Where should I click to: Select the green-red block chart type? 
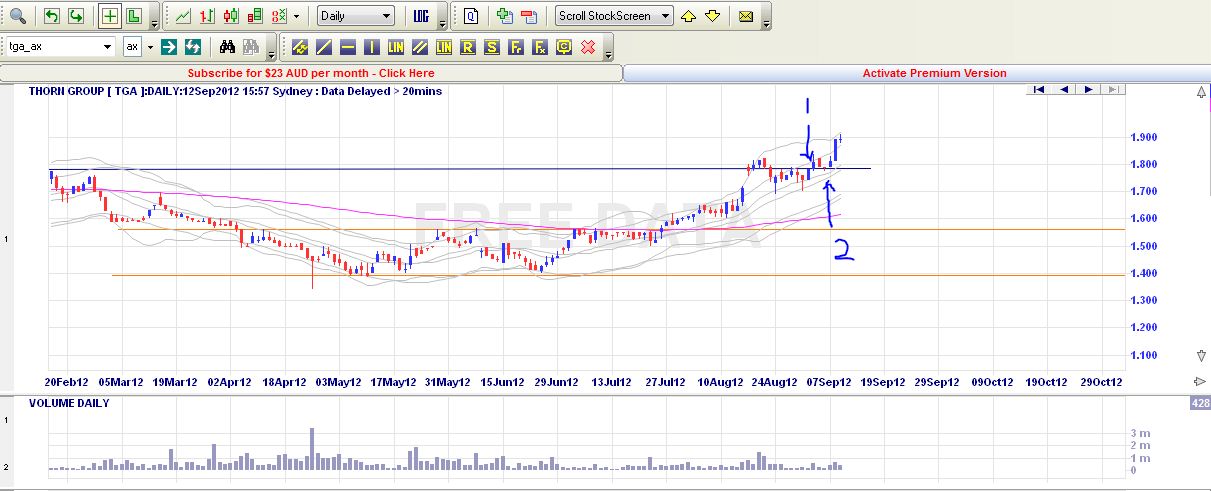tap(256, 16)
